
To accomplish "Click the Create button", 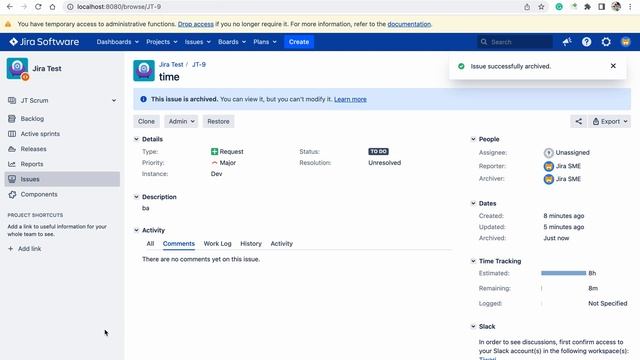I will [x=299, y=42].
